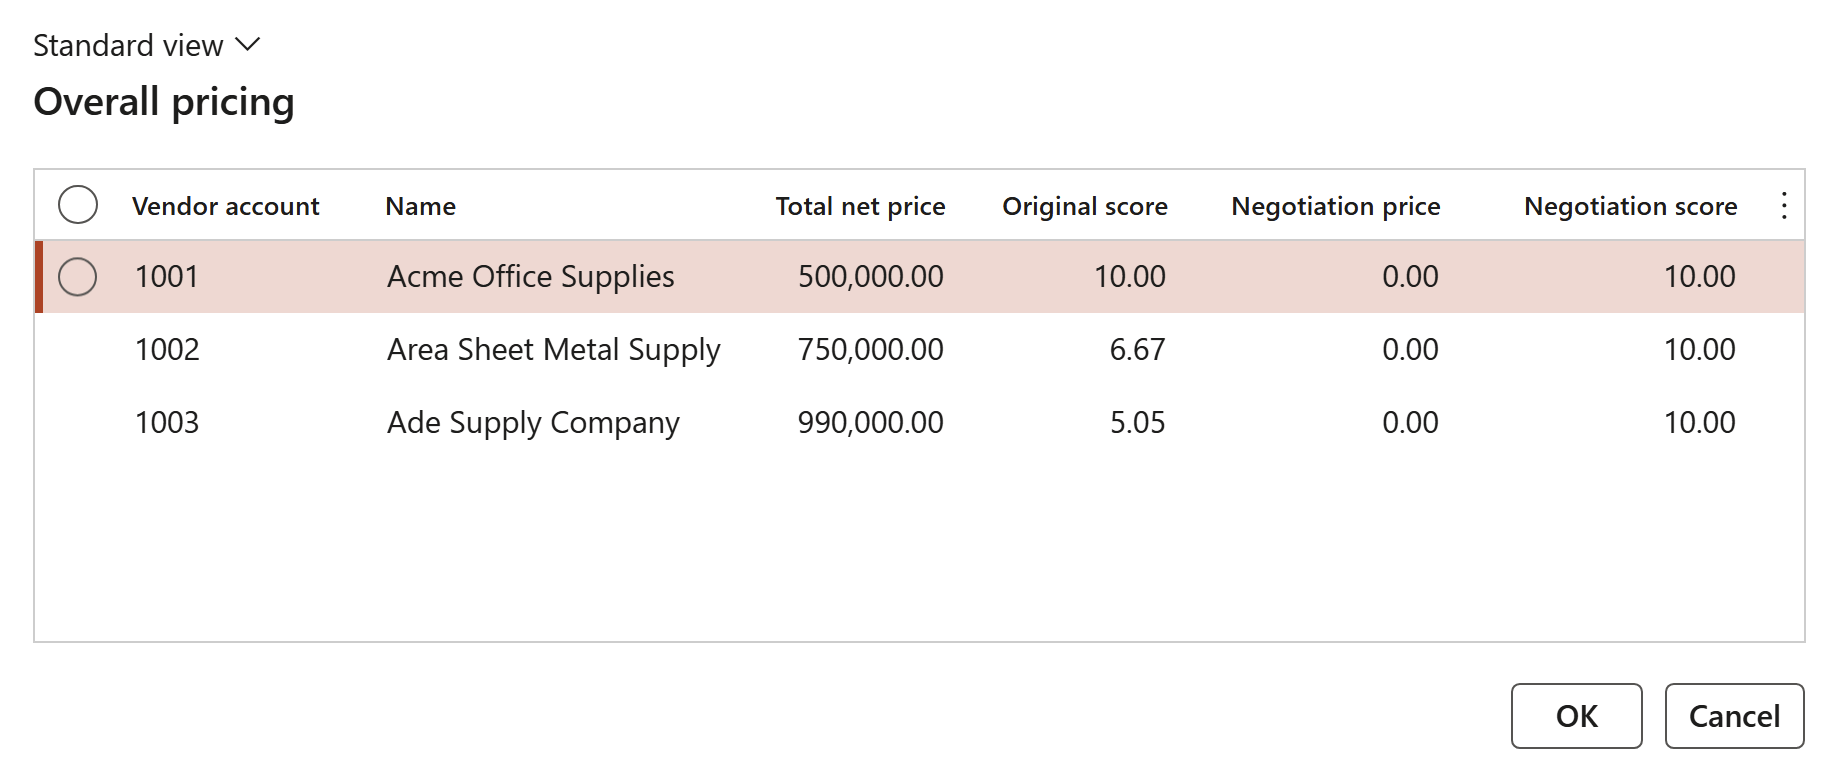Image resolution: width=1832 pixels, height=776 pixels.
Task: Edit negotiation price for vendor 1001
Action: click(1410, 277)
